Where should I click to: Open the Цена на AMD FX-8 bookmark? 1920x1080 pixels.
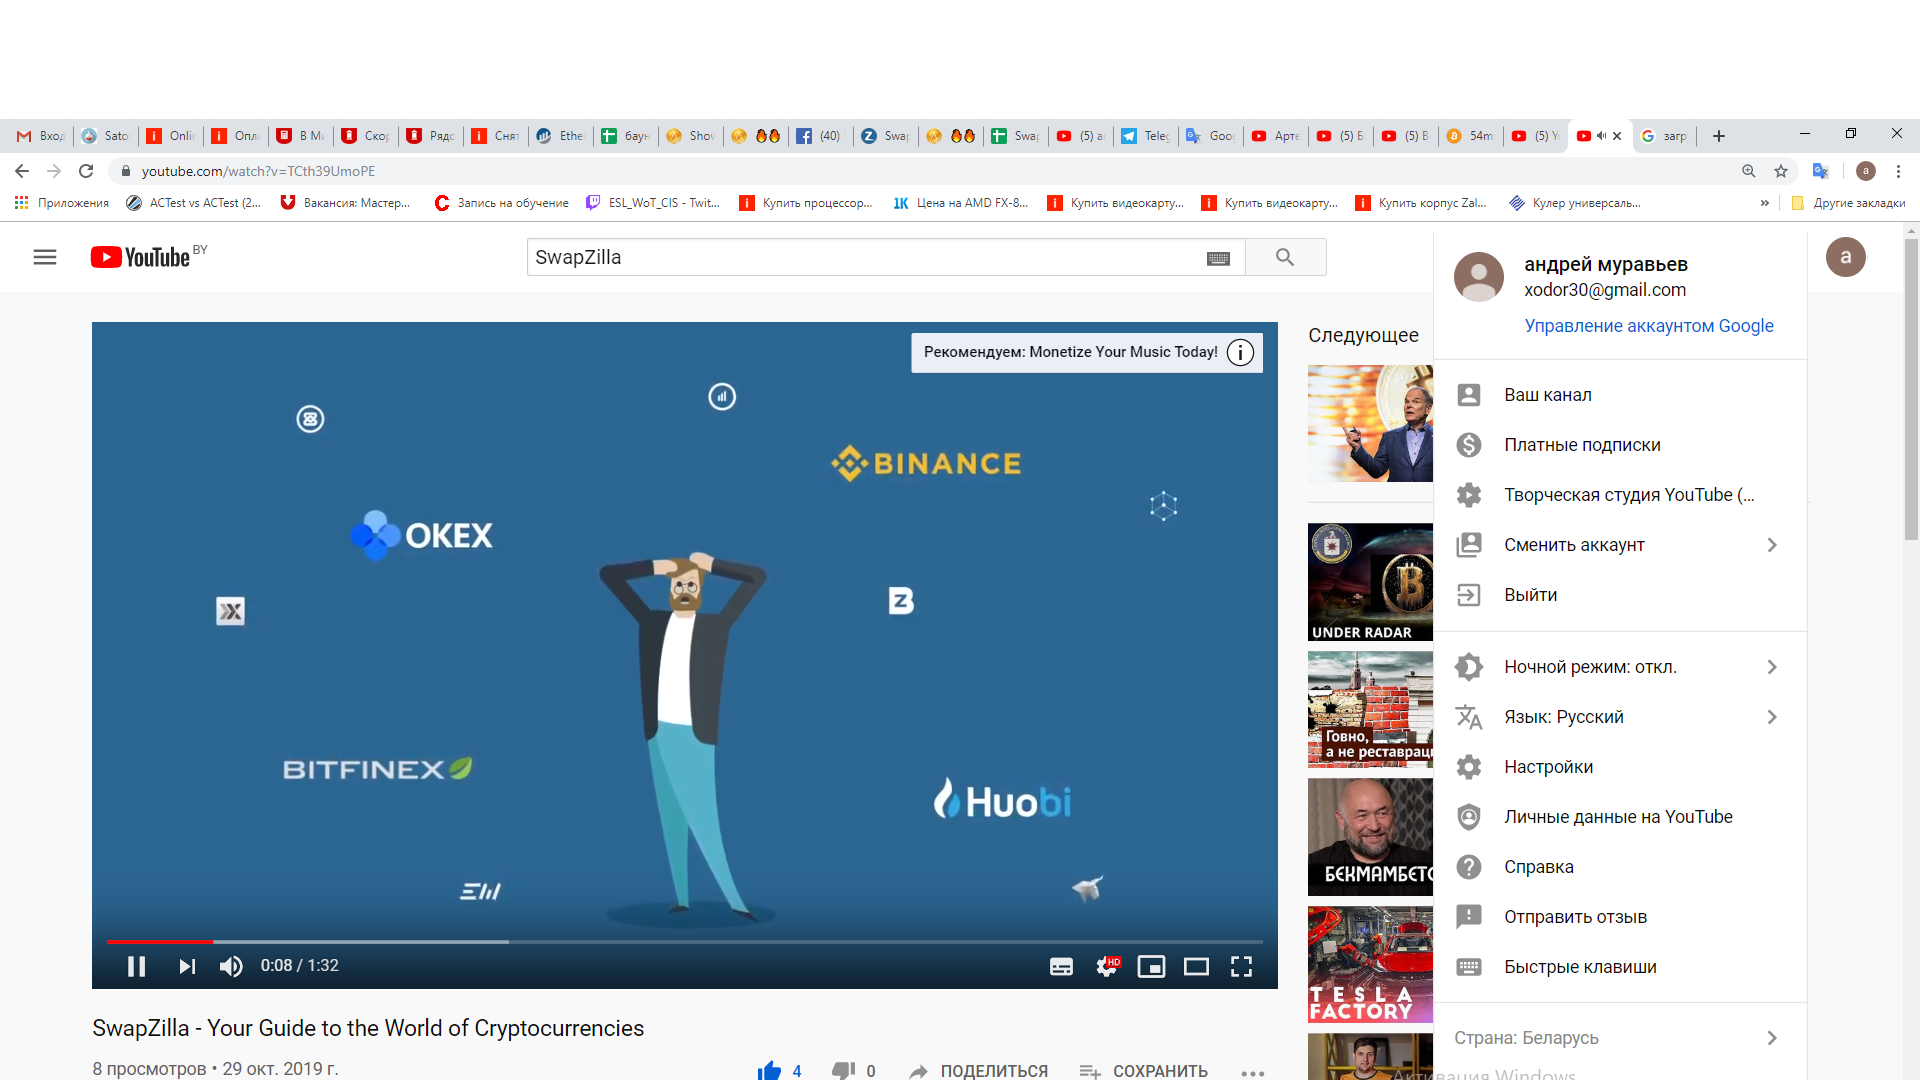(x=961, y=203)
